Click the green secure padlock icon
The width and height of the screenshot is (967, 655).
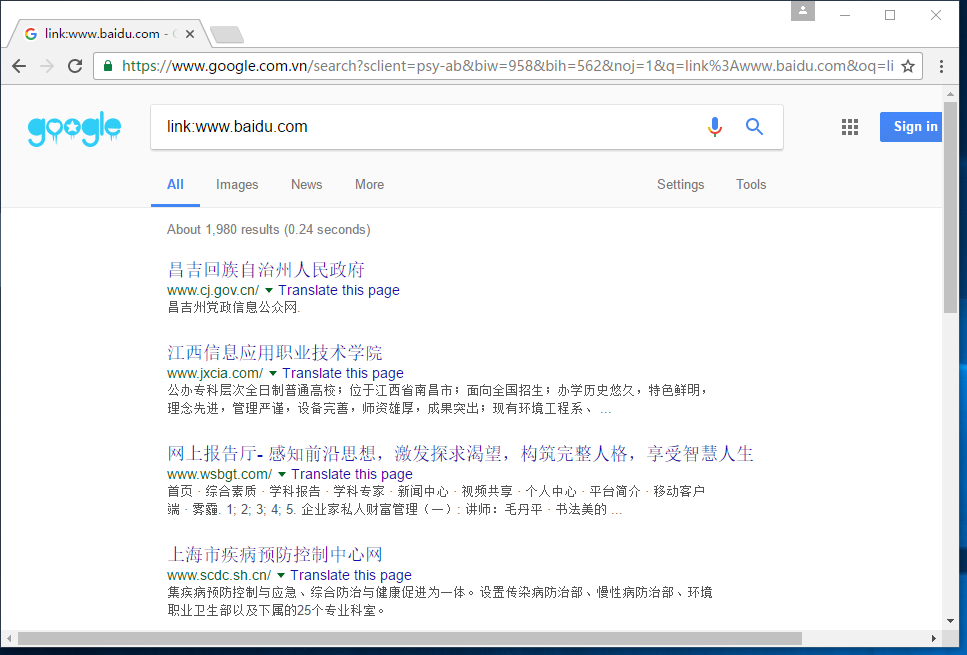(108, 65)
